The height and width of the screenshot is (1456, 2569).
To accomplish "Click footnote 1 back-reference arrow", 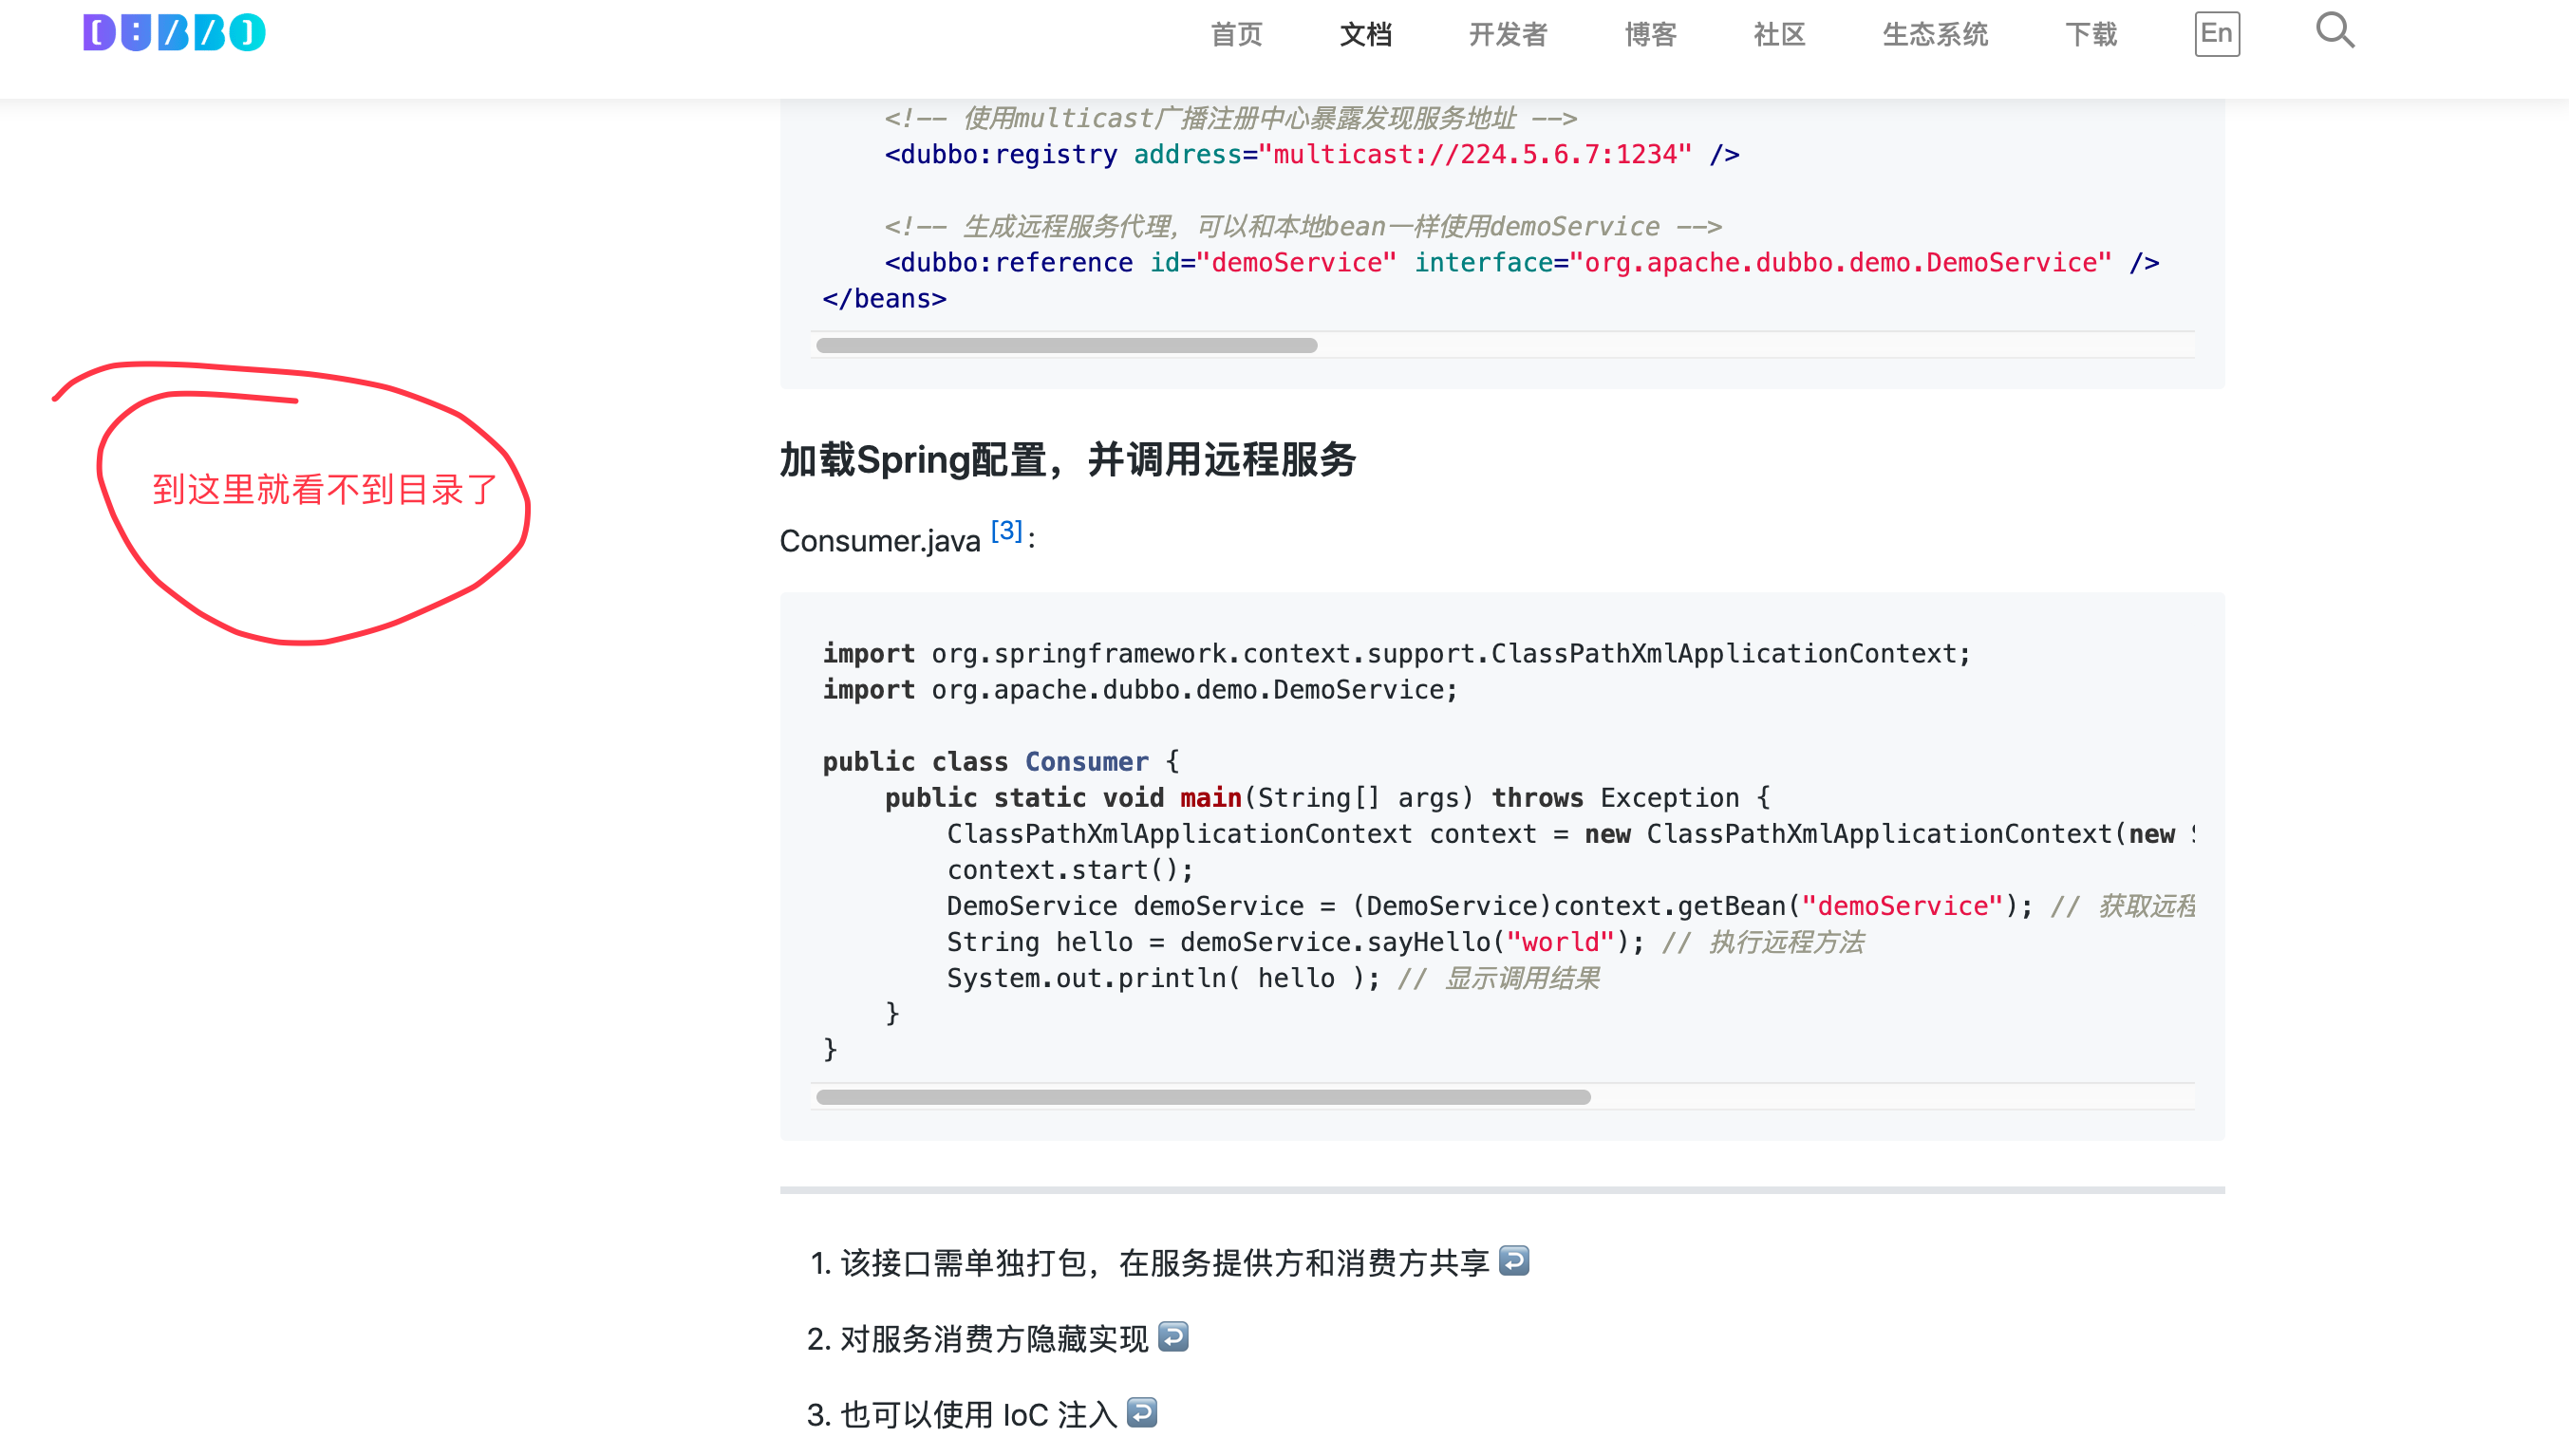I will (1513, 1261).
